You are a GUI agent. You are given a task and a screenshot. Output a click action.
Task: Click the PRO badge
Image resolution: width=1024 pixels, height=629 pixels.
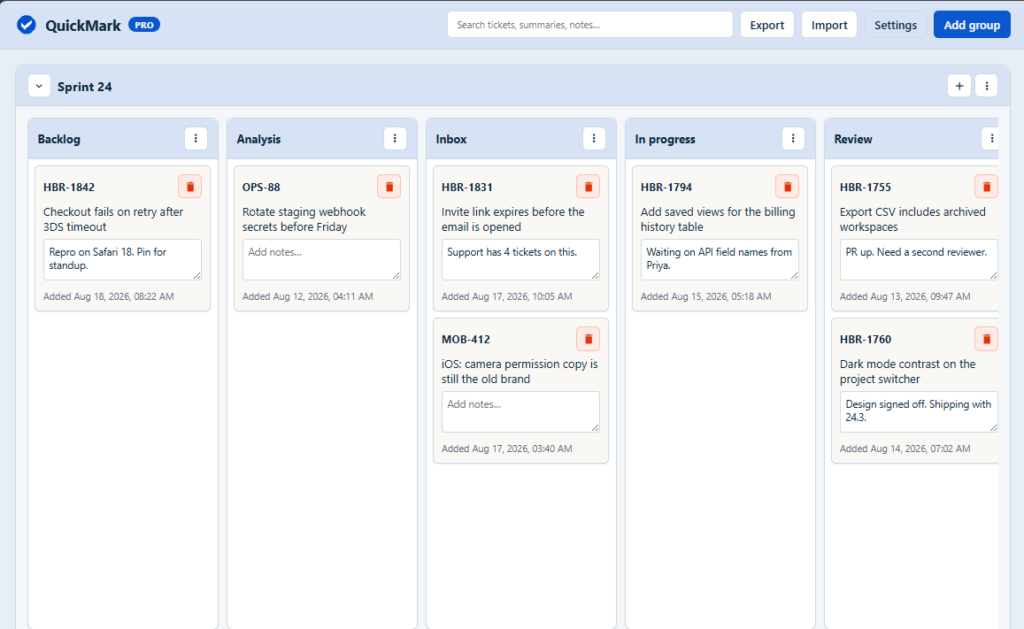tap(144, 25)
